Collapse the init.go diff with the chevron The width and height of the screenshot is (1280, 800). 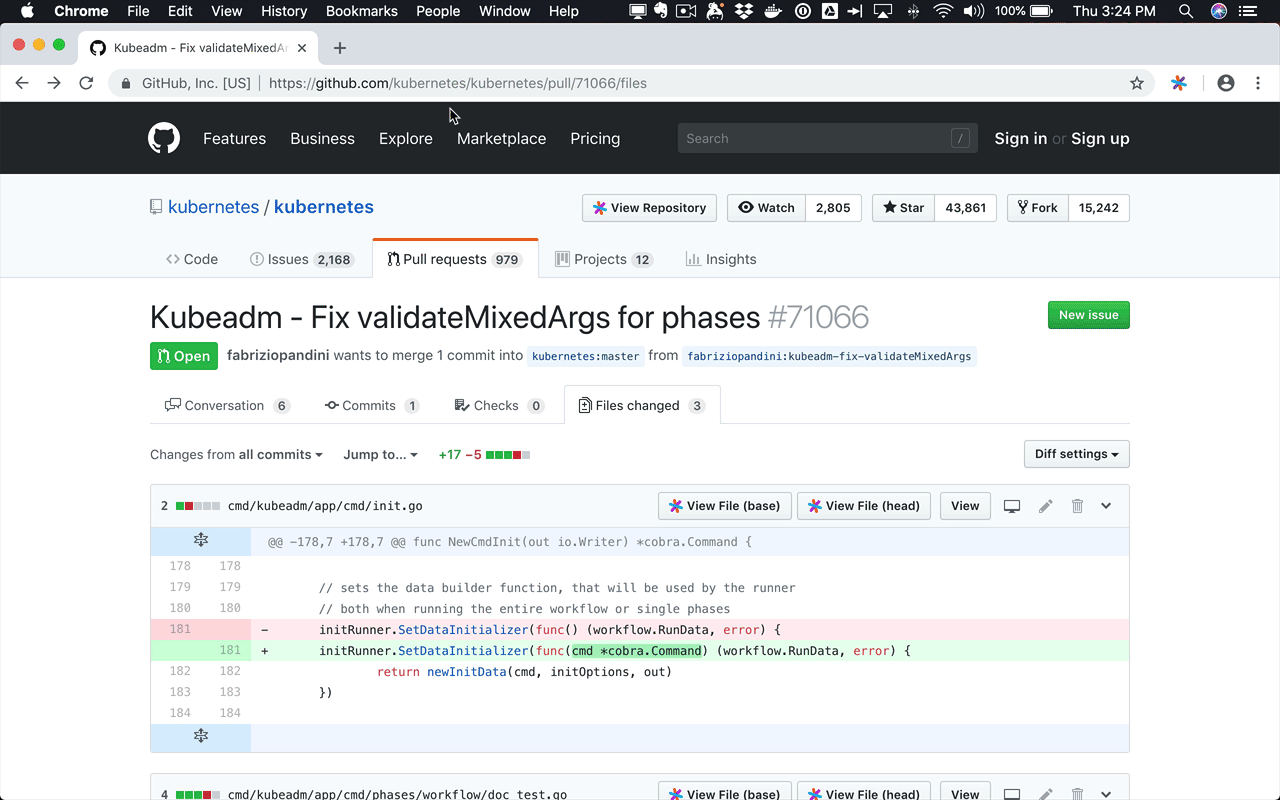pyautogui.click(x=1106, y=506)
